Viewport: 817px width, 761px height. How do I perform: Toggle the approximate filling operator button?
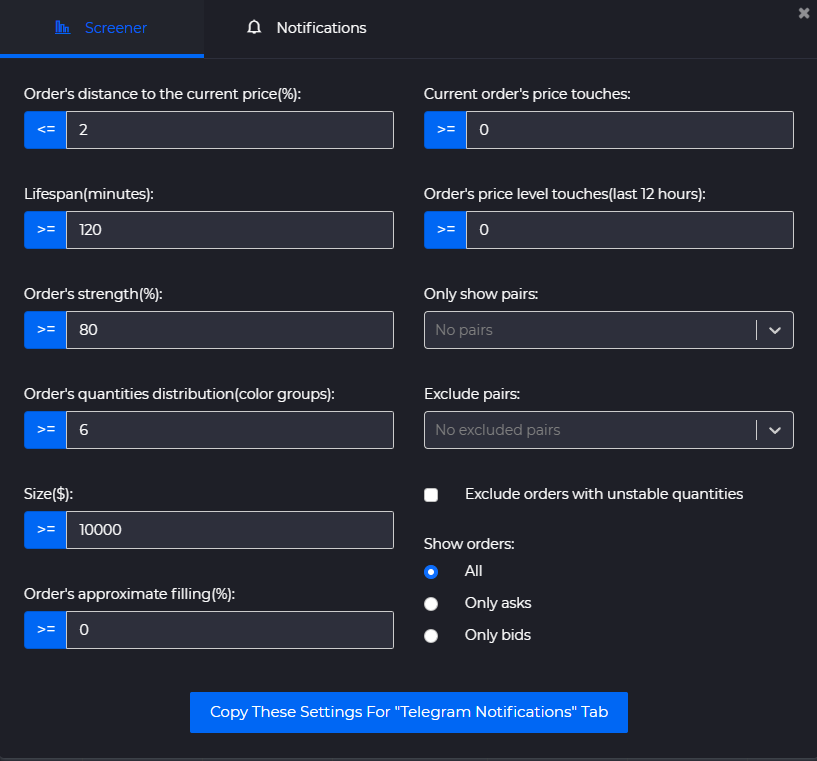45,630
